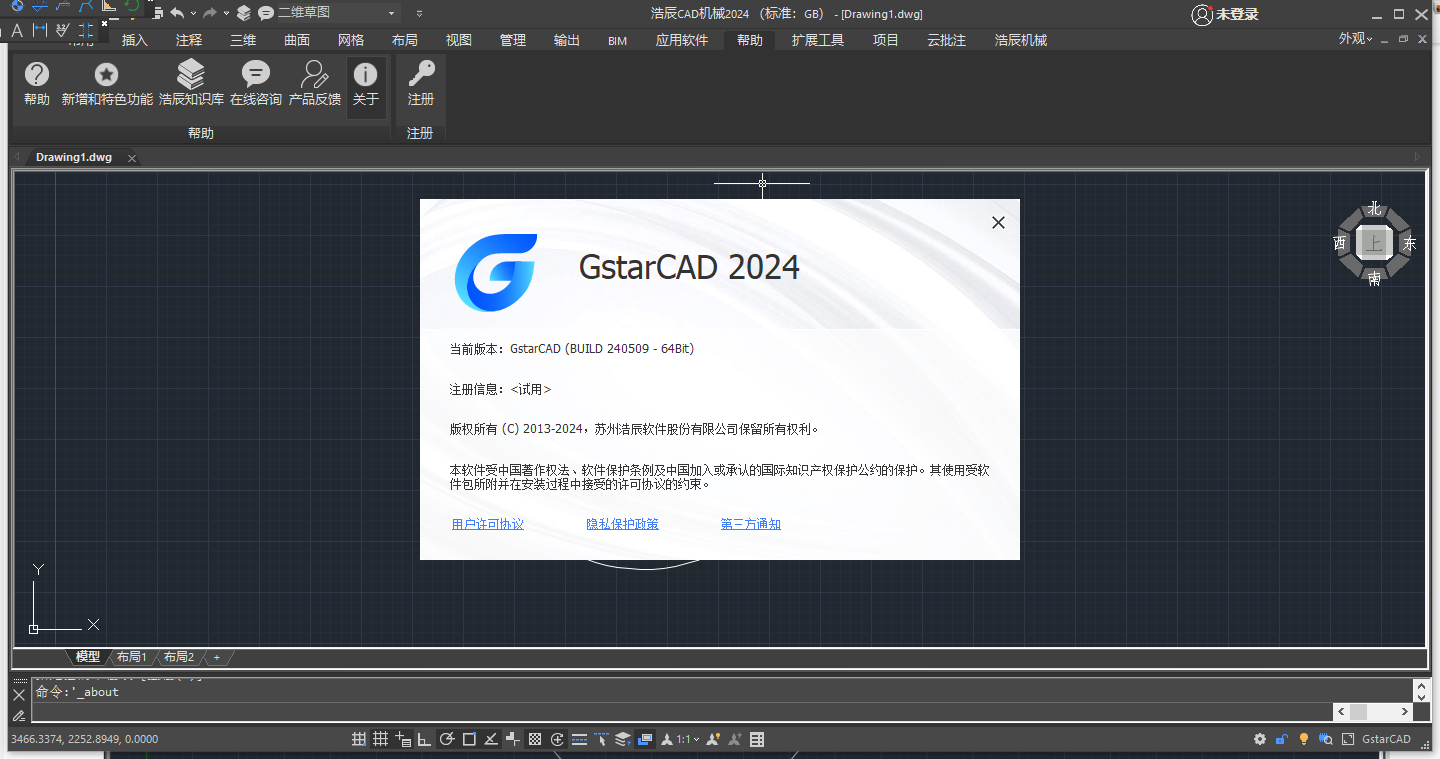Open the undo history dropdown arrow

pos(192,14)
